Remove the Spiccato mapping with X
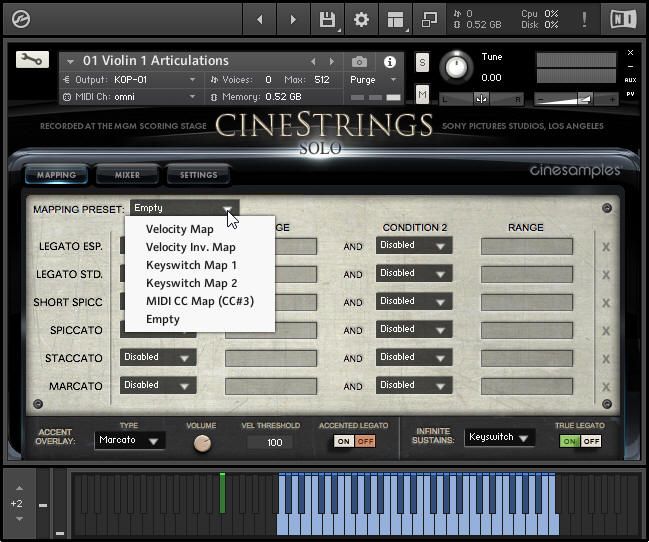 pyautogui.click(x=606, y=331)
